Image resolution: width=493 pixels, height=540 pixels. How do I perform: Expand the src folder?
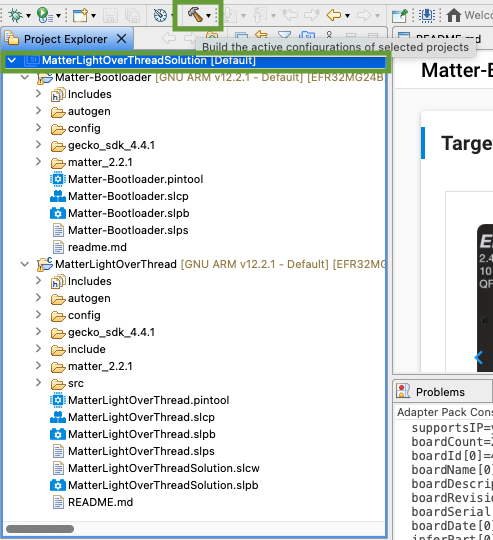[39, 383]
